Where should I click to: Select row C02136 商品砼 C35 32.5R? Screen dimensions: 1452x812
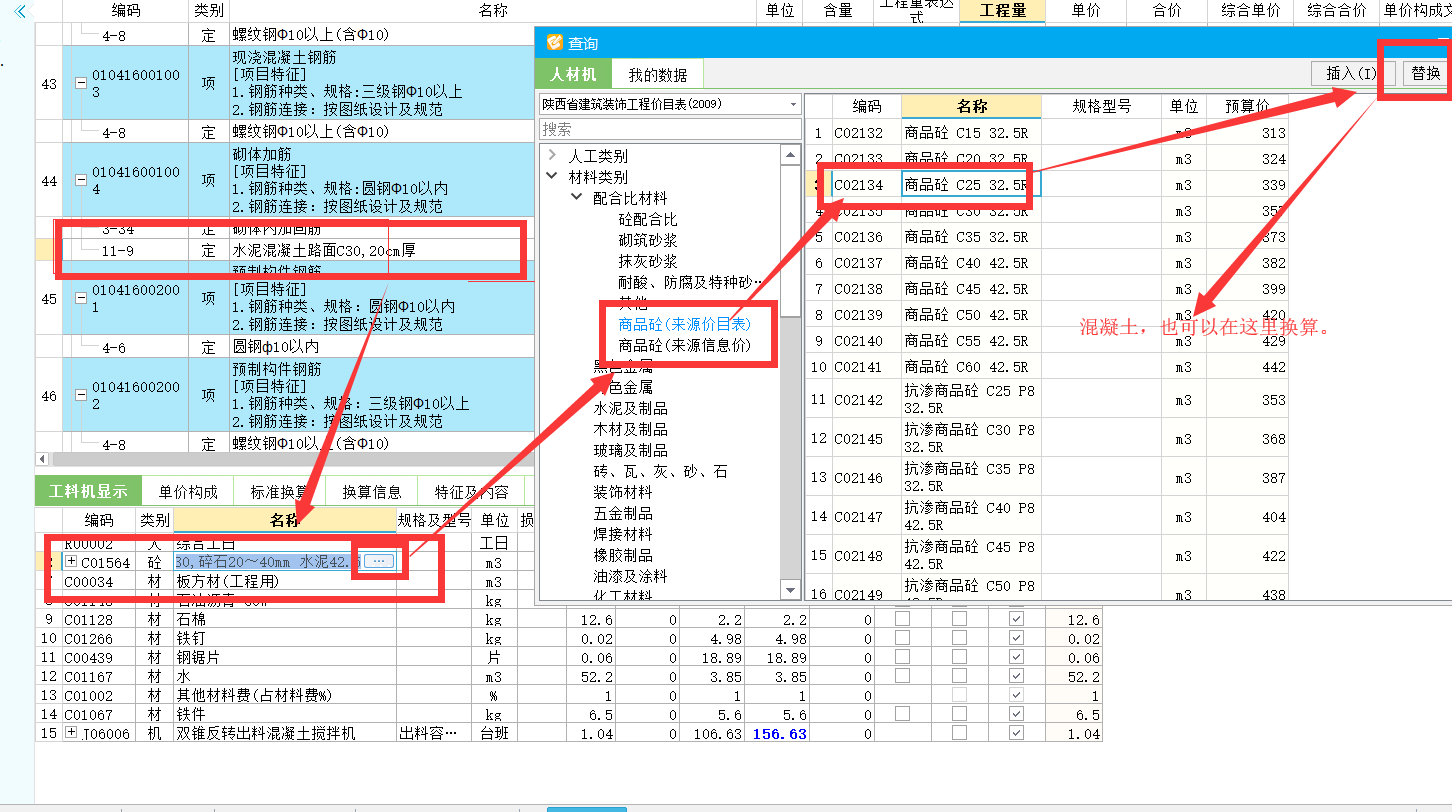(x=1047, y=237)
